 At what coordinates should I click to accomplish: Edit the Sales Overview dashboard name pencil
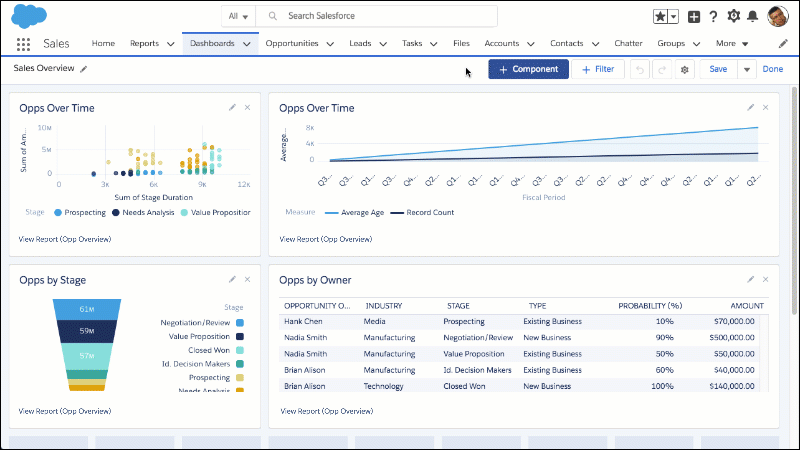pyautogui.click(x=84, y=69)
